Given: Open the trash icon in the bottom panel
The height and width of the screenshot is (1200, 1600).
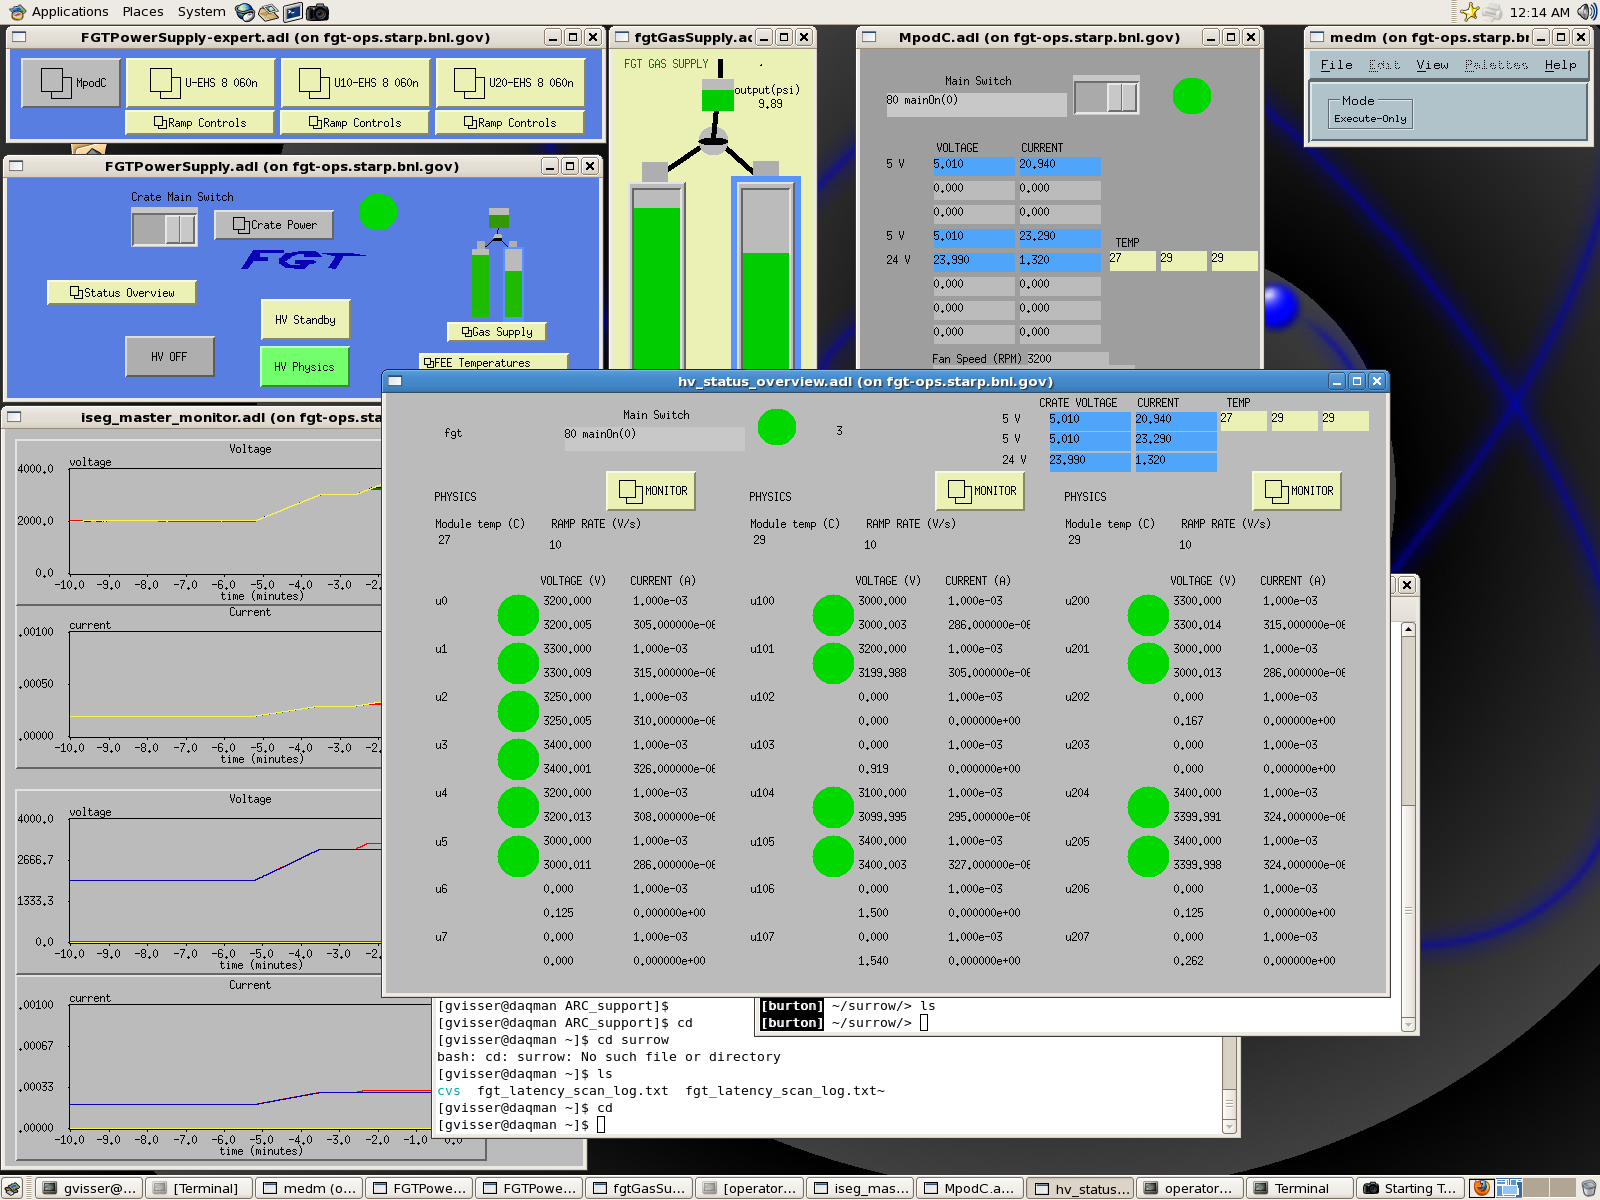Looking at the screenshot, I should click(x=1588, y=1188).
